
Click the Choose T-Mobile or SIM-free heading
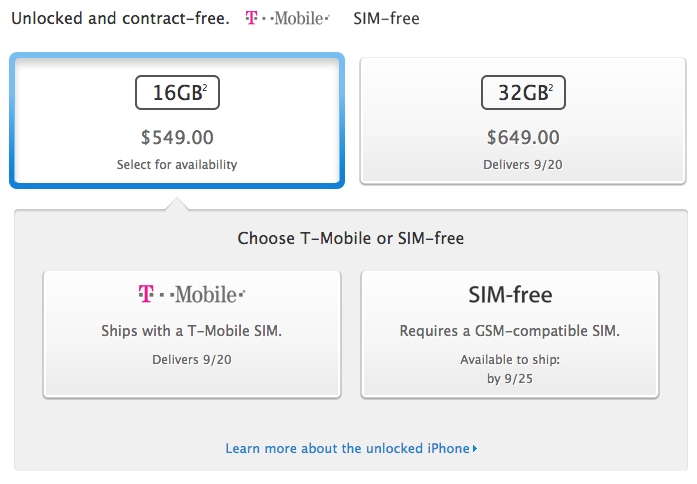351,238
